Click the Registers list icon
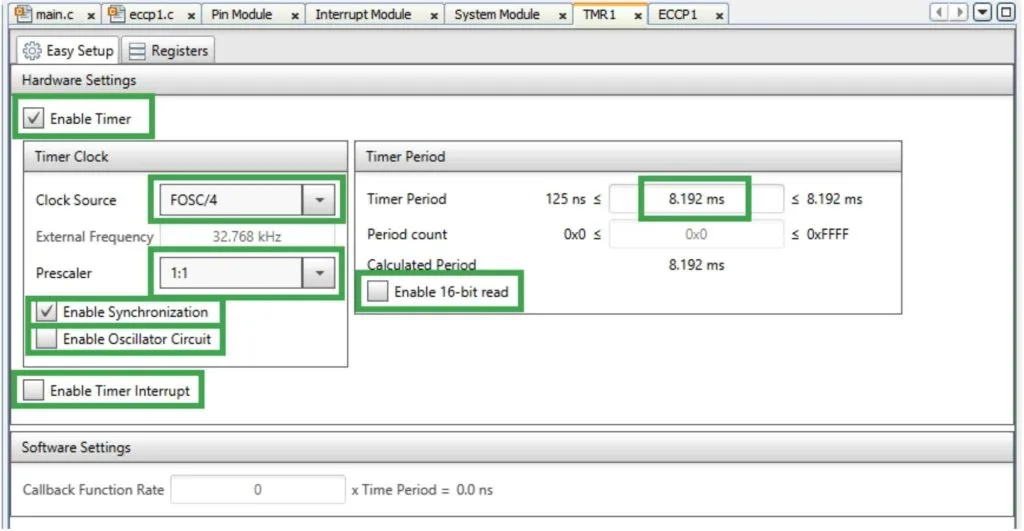Image resolution: width=1024 pixels, height=531 pixels. (x=137, y=51)
